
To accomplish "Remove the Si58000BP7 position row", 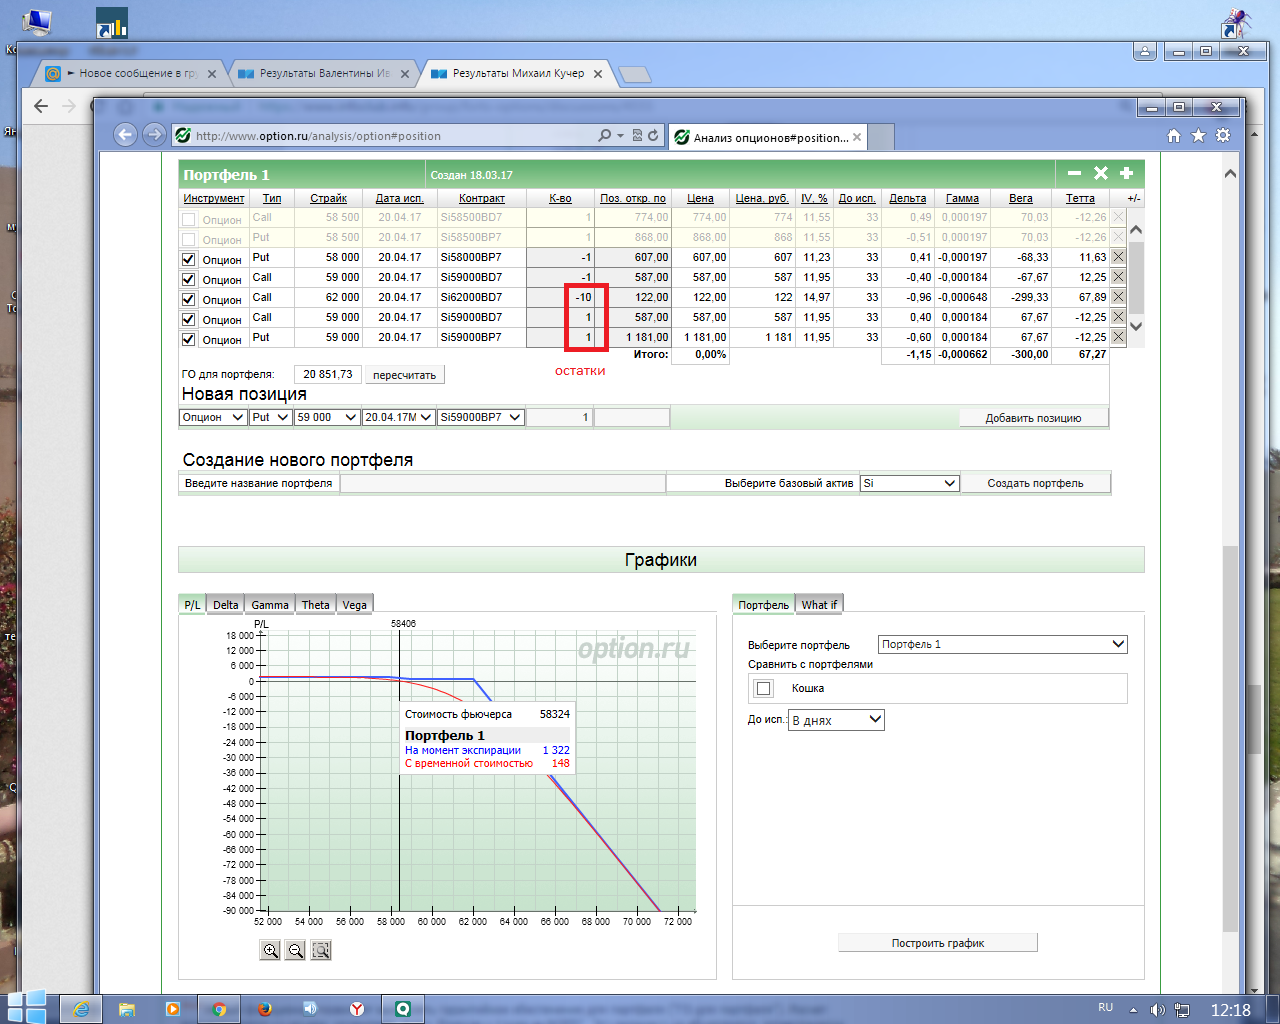I will coord(1118,257).
